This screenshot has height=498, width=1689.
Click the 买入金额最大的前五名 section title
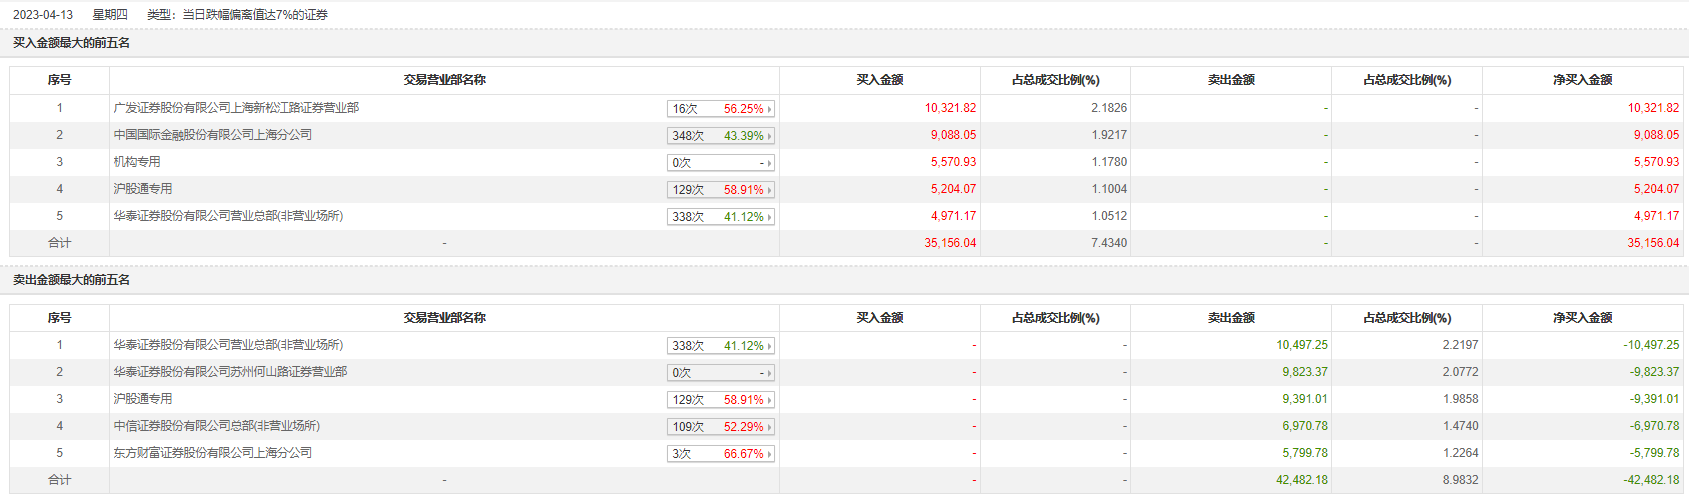click(71, 43)
